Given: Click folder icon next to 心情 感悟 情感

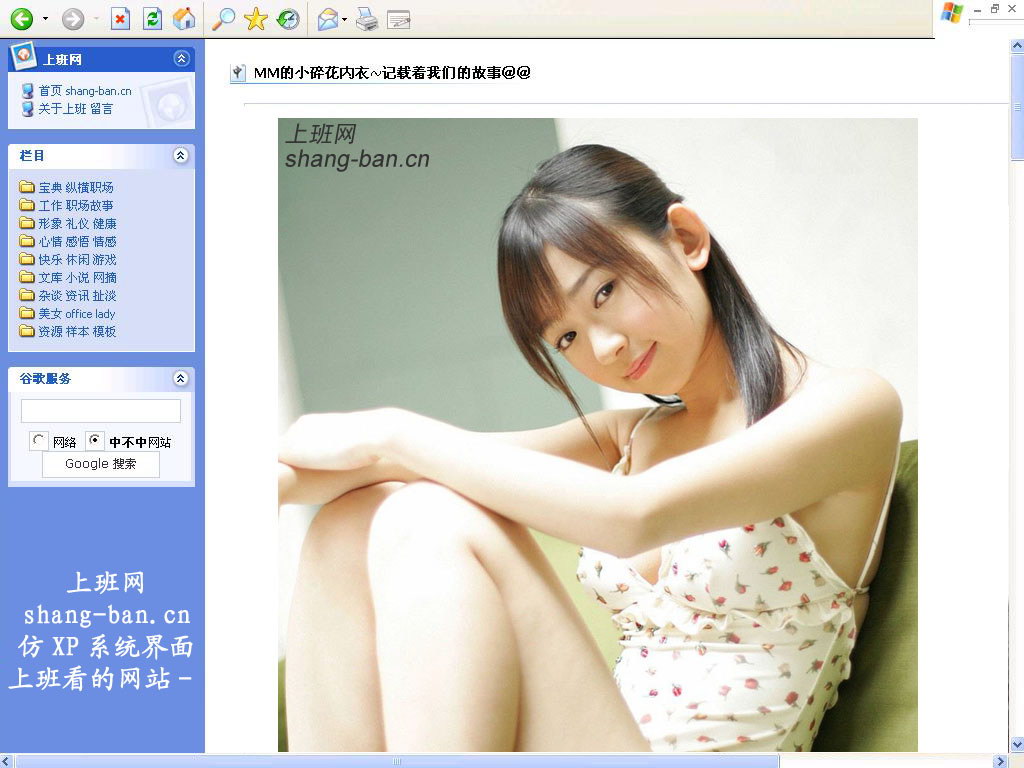Looking at the screenshot, I should pyautogui.click(x=27, y=241).
